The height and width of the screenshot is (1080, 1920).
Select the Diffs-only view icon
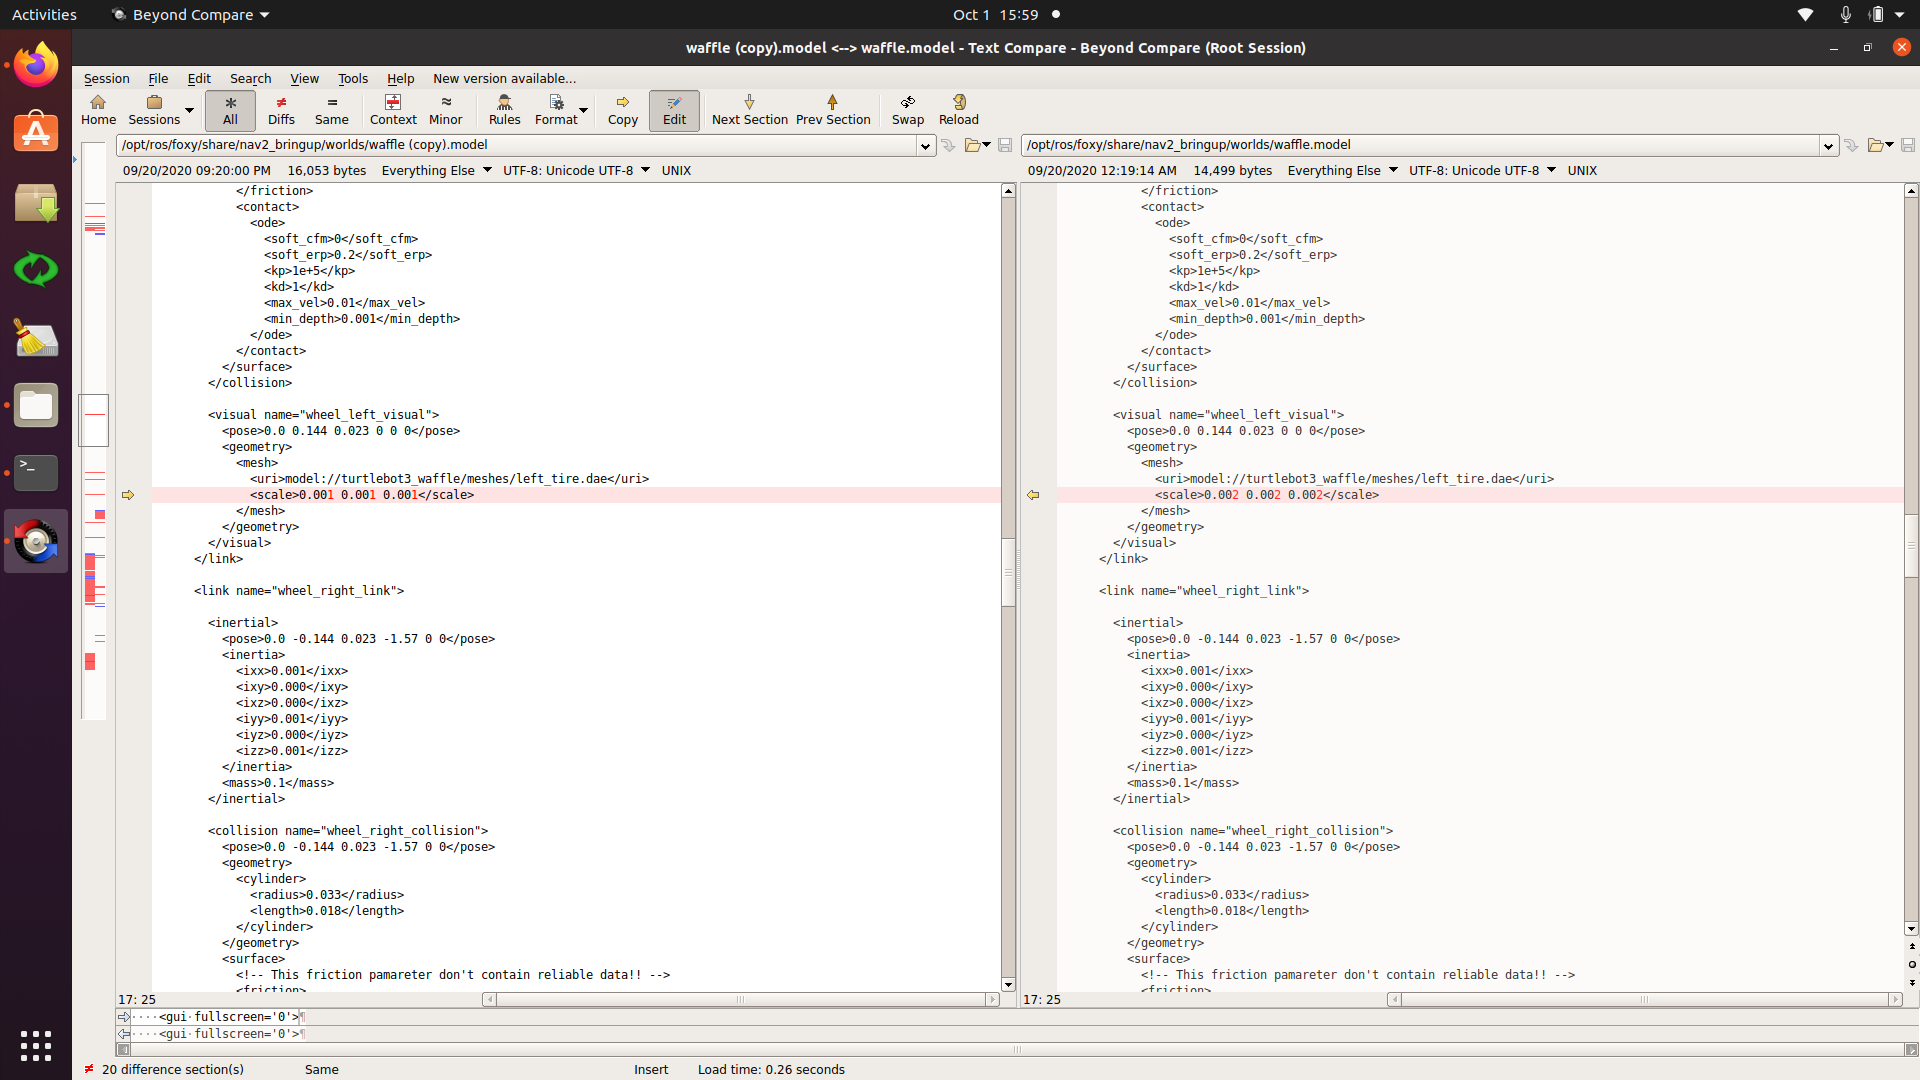[280, 108]
